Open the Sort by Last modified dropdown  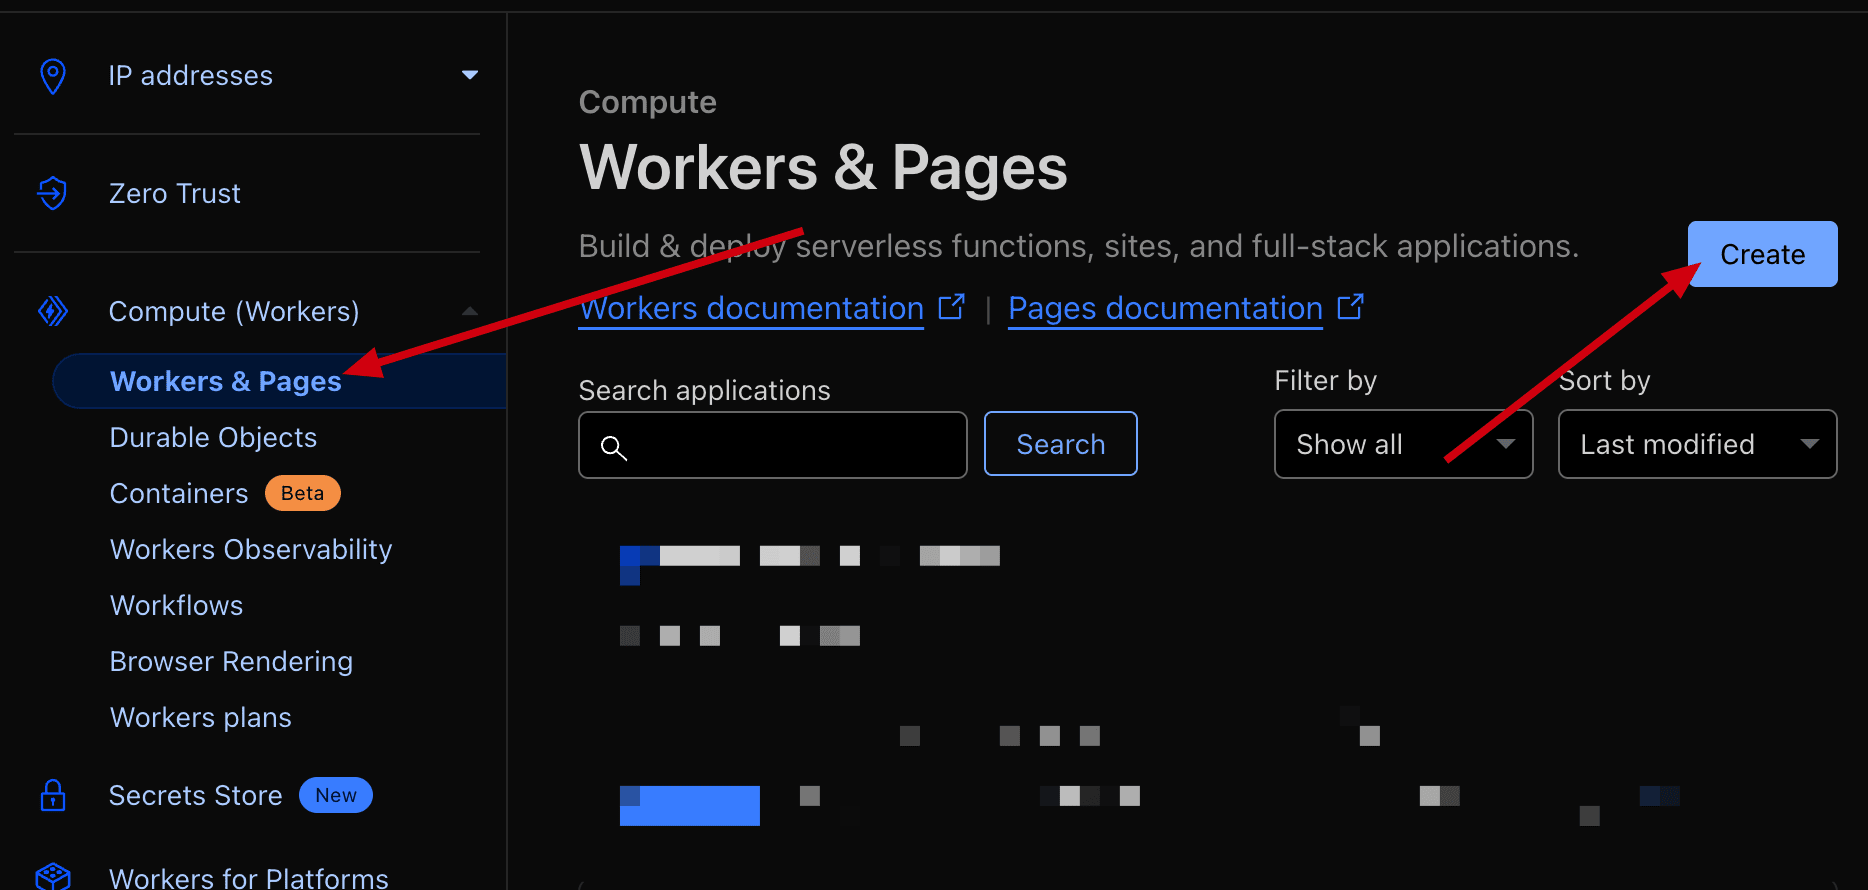[1697, 444]
